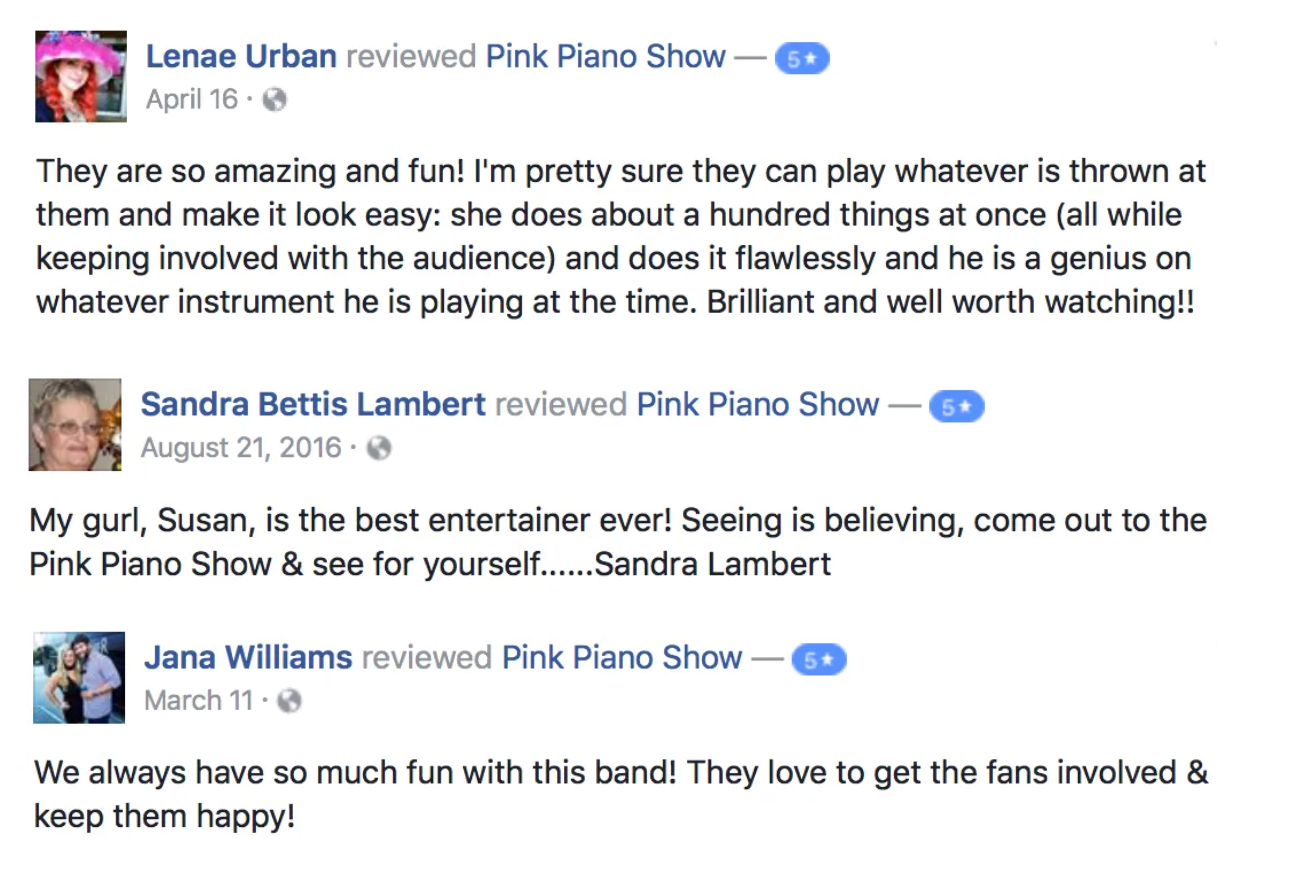Open Jana Williams' profile photo
The image size is (1308, 870).
click(79, 677)
